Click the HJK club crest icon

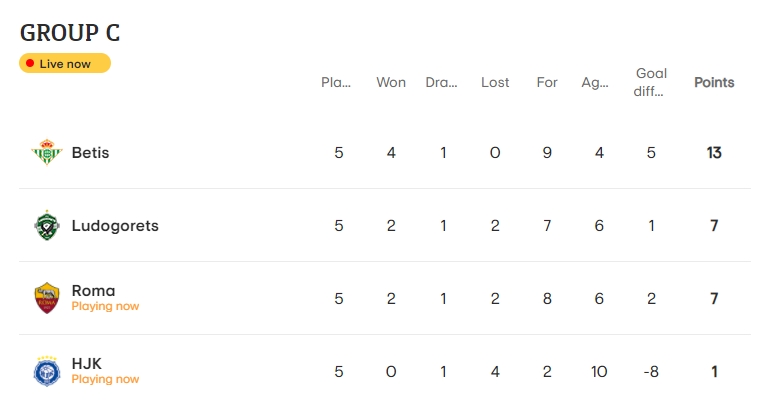click(x=47, y=371)
